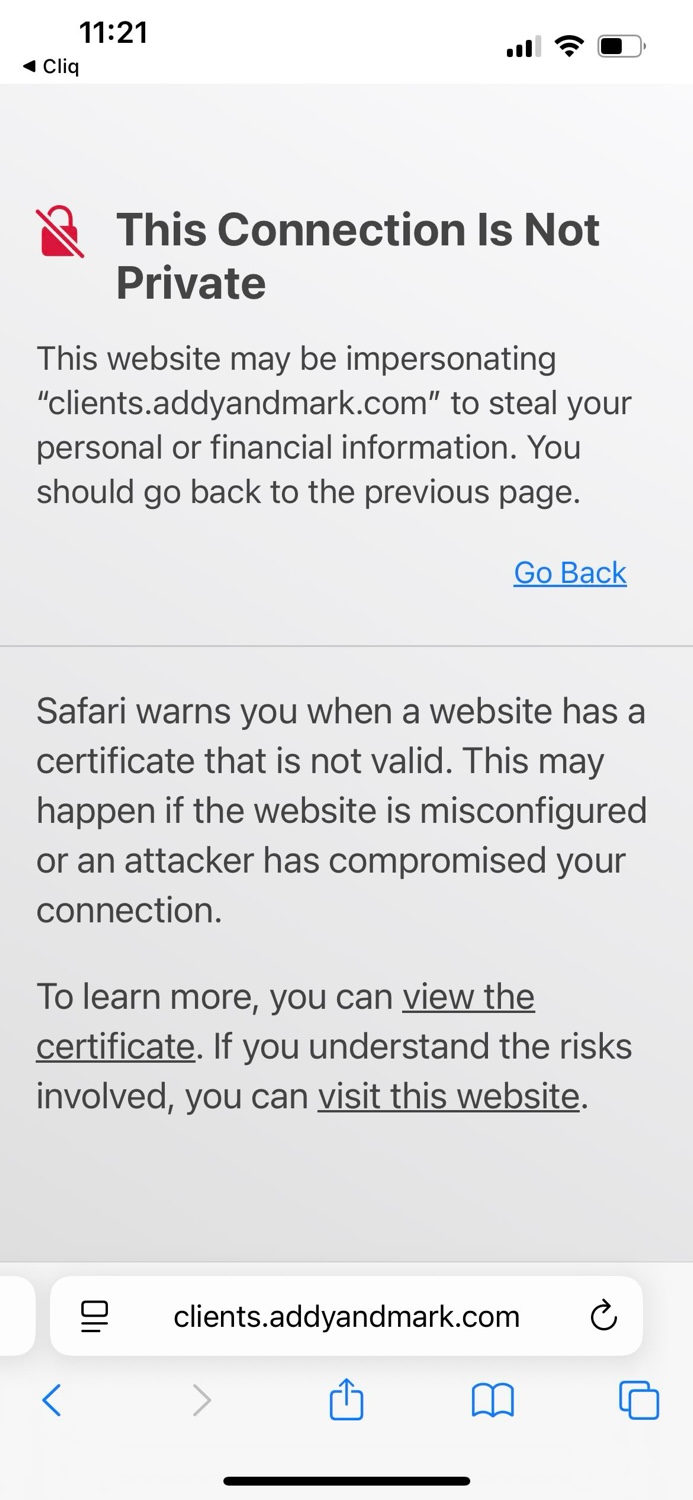
Task: Tap the Wi-Fi status icon
Action: tap(569, 46)
